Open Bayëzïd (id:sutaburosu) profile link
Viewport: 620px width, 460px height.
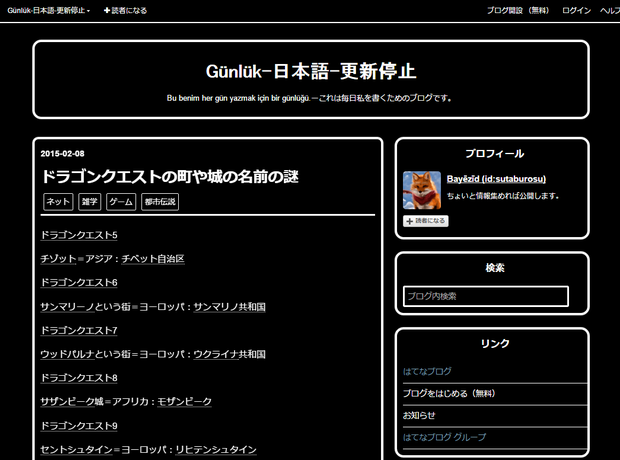click(496, 179)
